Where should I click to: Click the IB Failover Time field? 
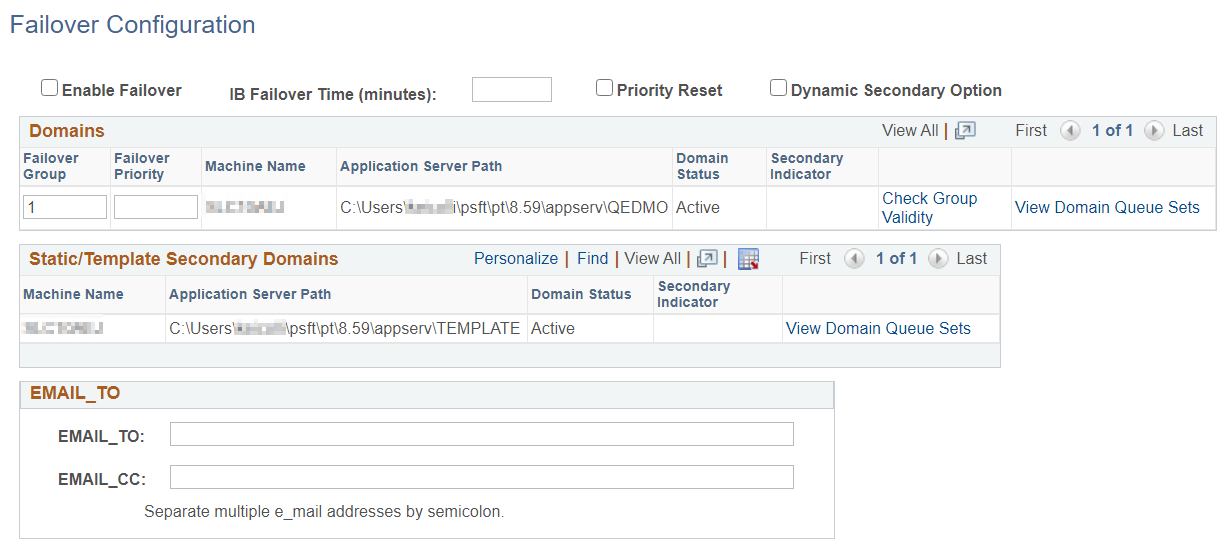[511, 90]
